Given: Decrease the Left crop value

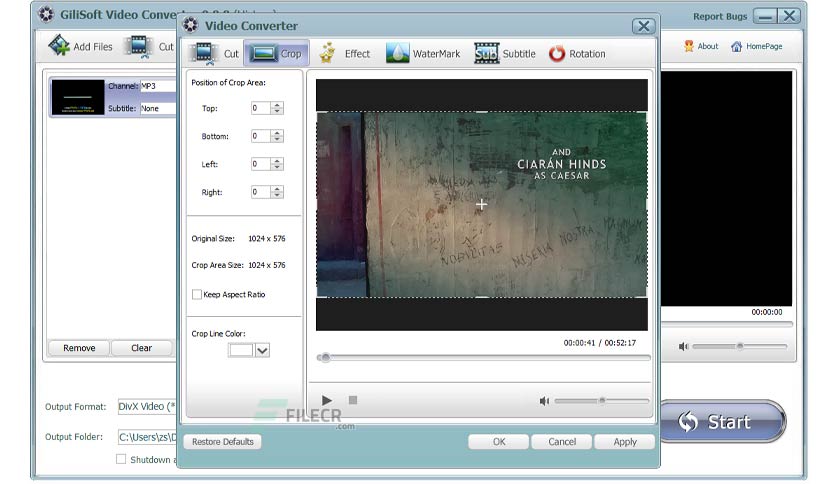Looking at the screenshot, I should point(277,167).
